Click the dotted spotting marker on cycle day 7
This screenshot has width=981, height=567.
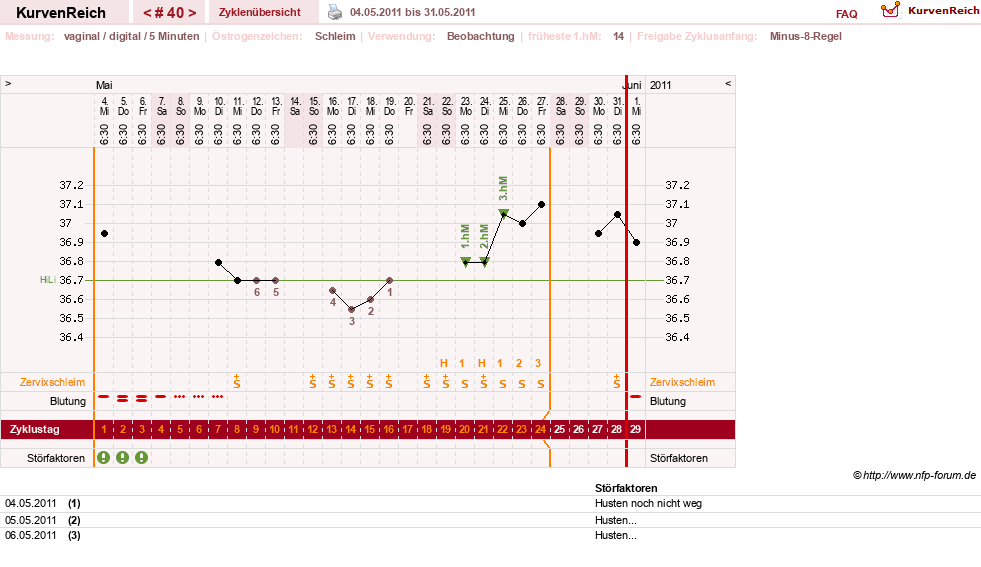(x=218, y=397)
